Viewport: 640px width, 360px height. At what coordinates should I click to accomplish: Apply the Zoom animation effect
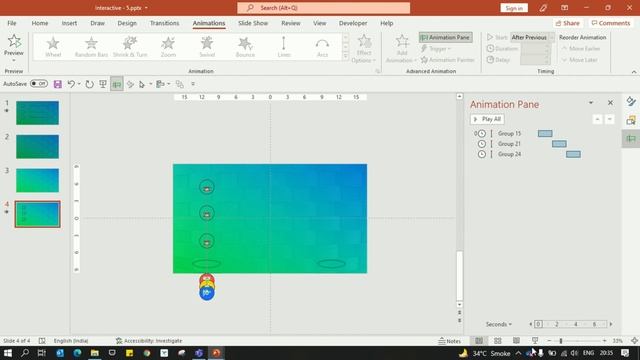point(168,47)
